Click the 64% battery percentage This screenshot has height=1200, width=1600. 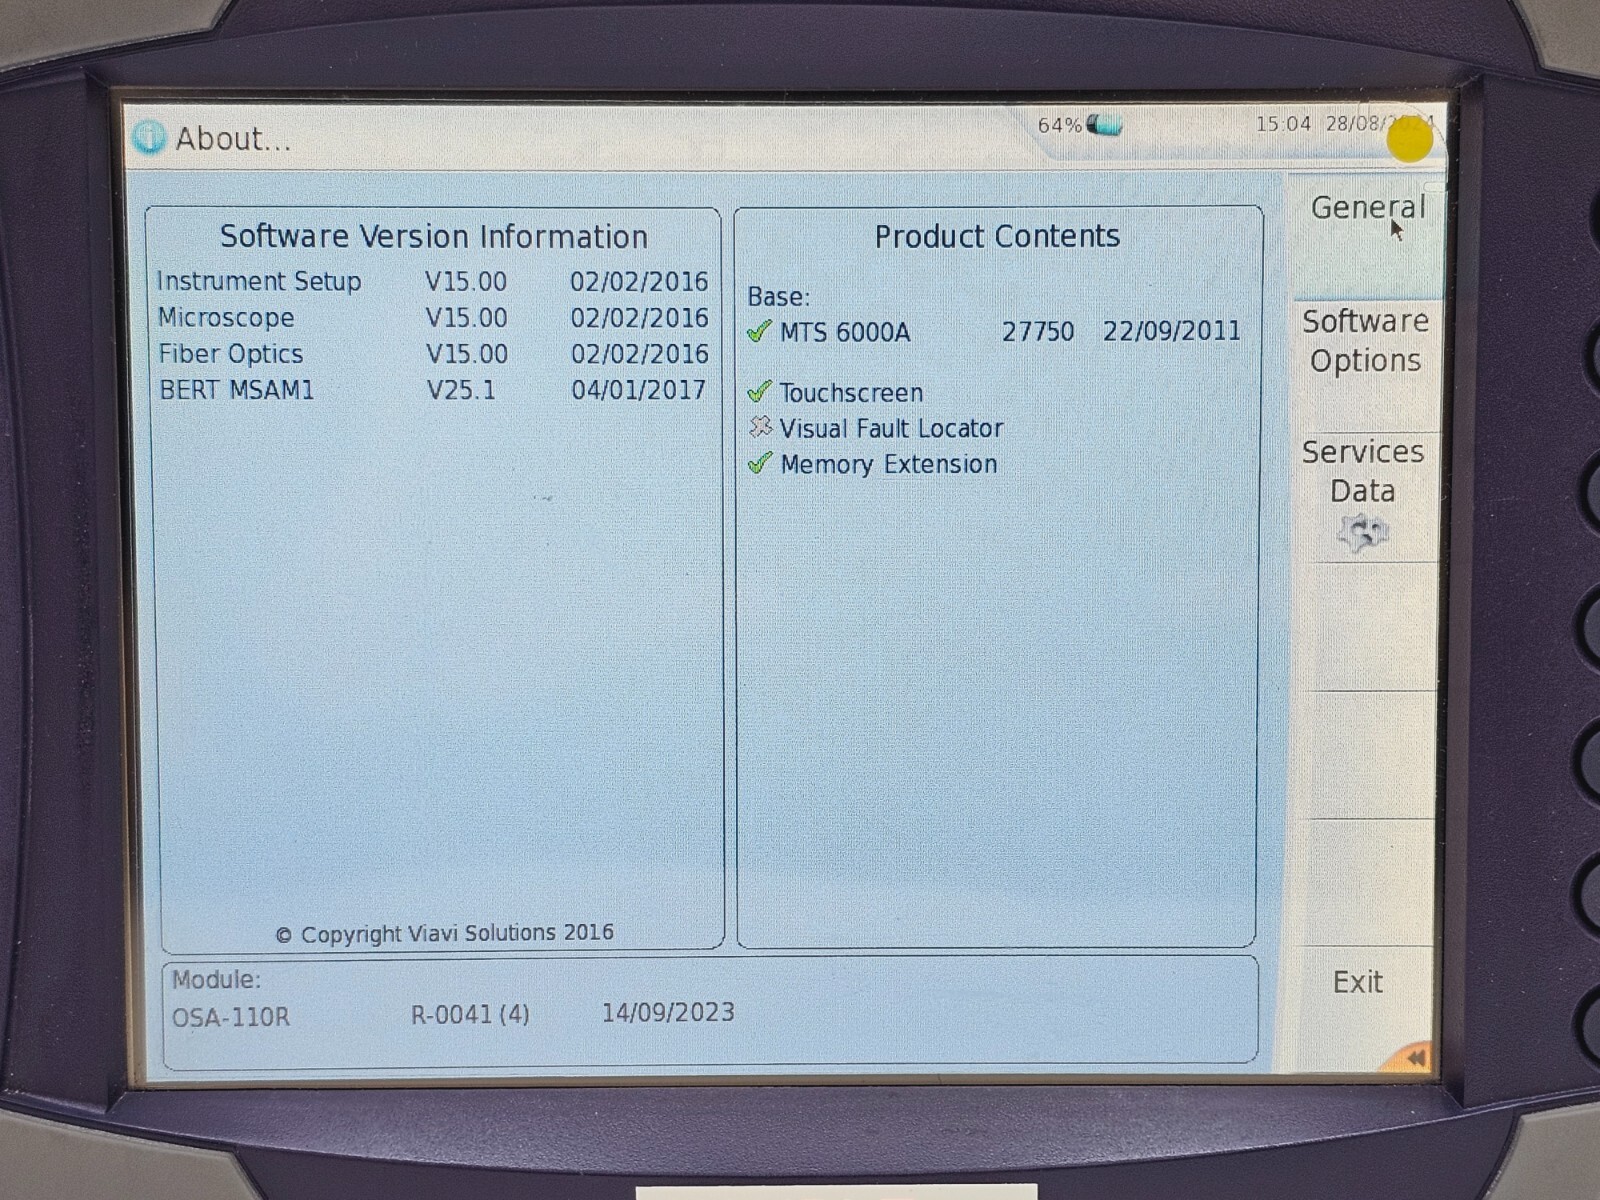(1059, 125)
